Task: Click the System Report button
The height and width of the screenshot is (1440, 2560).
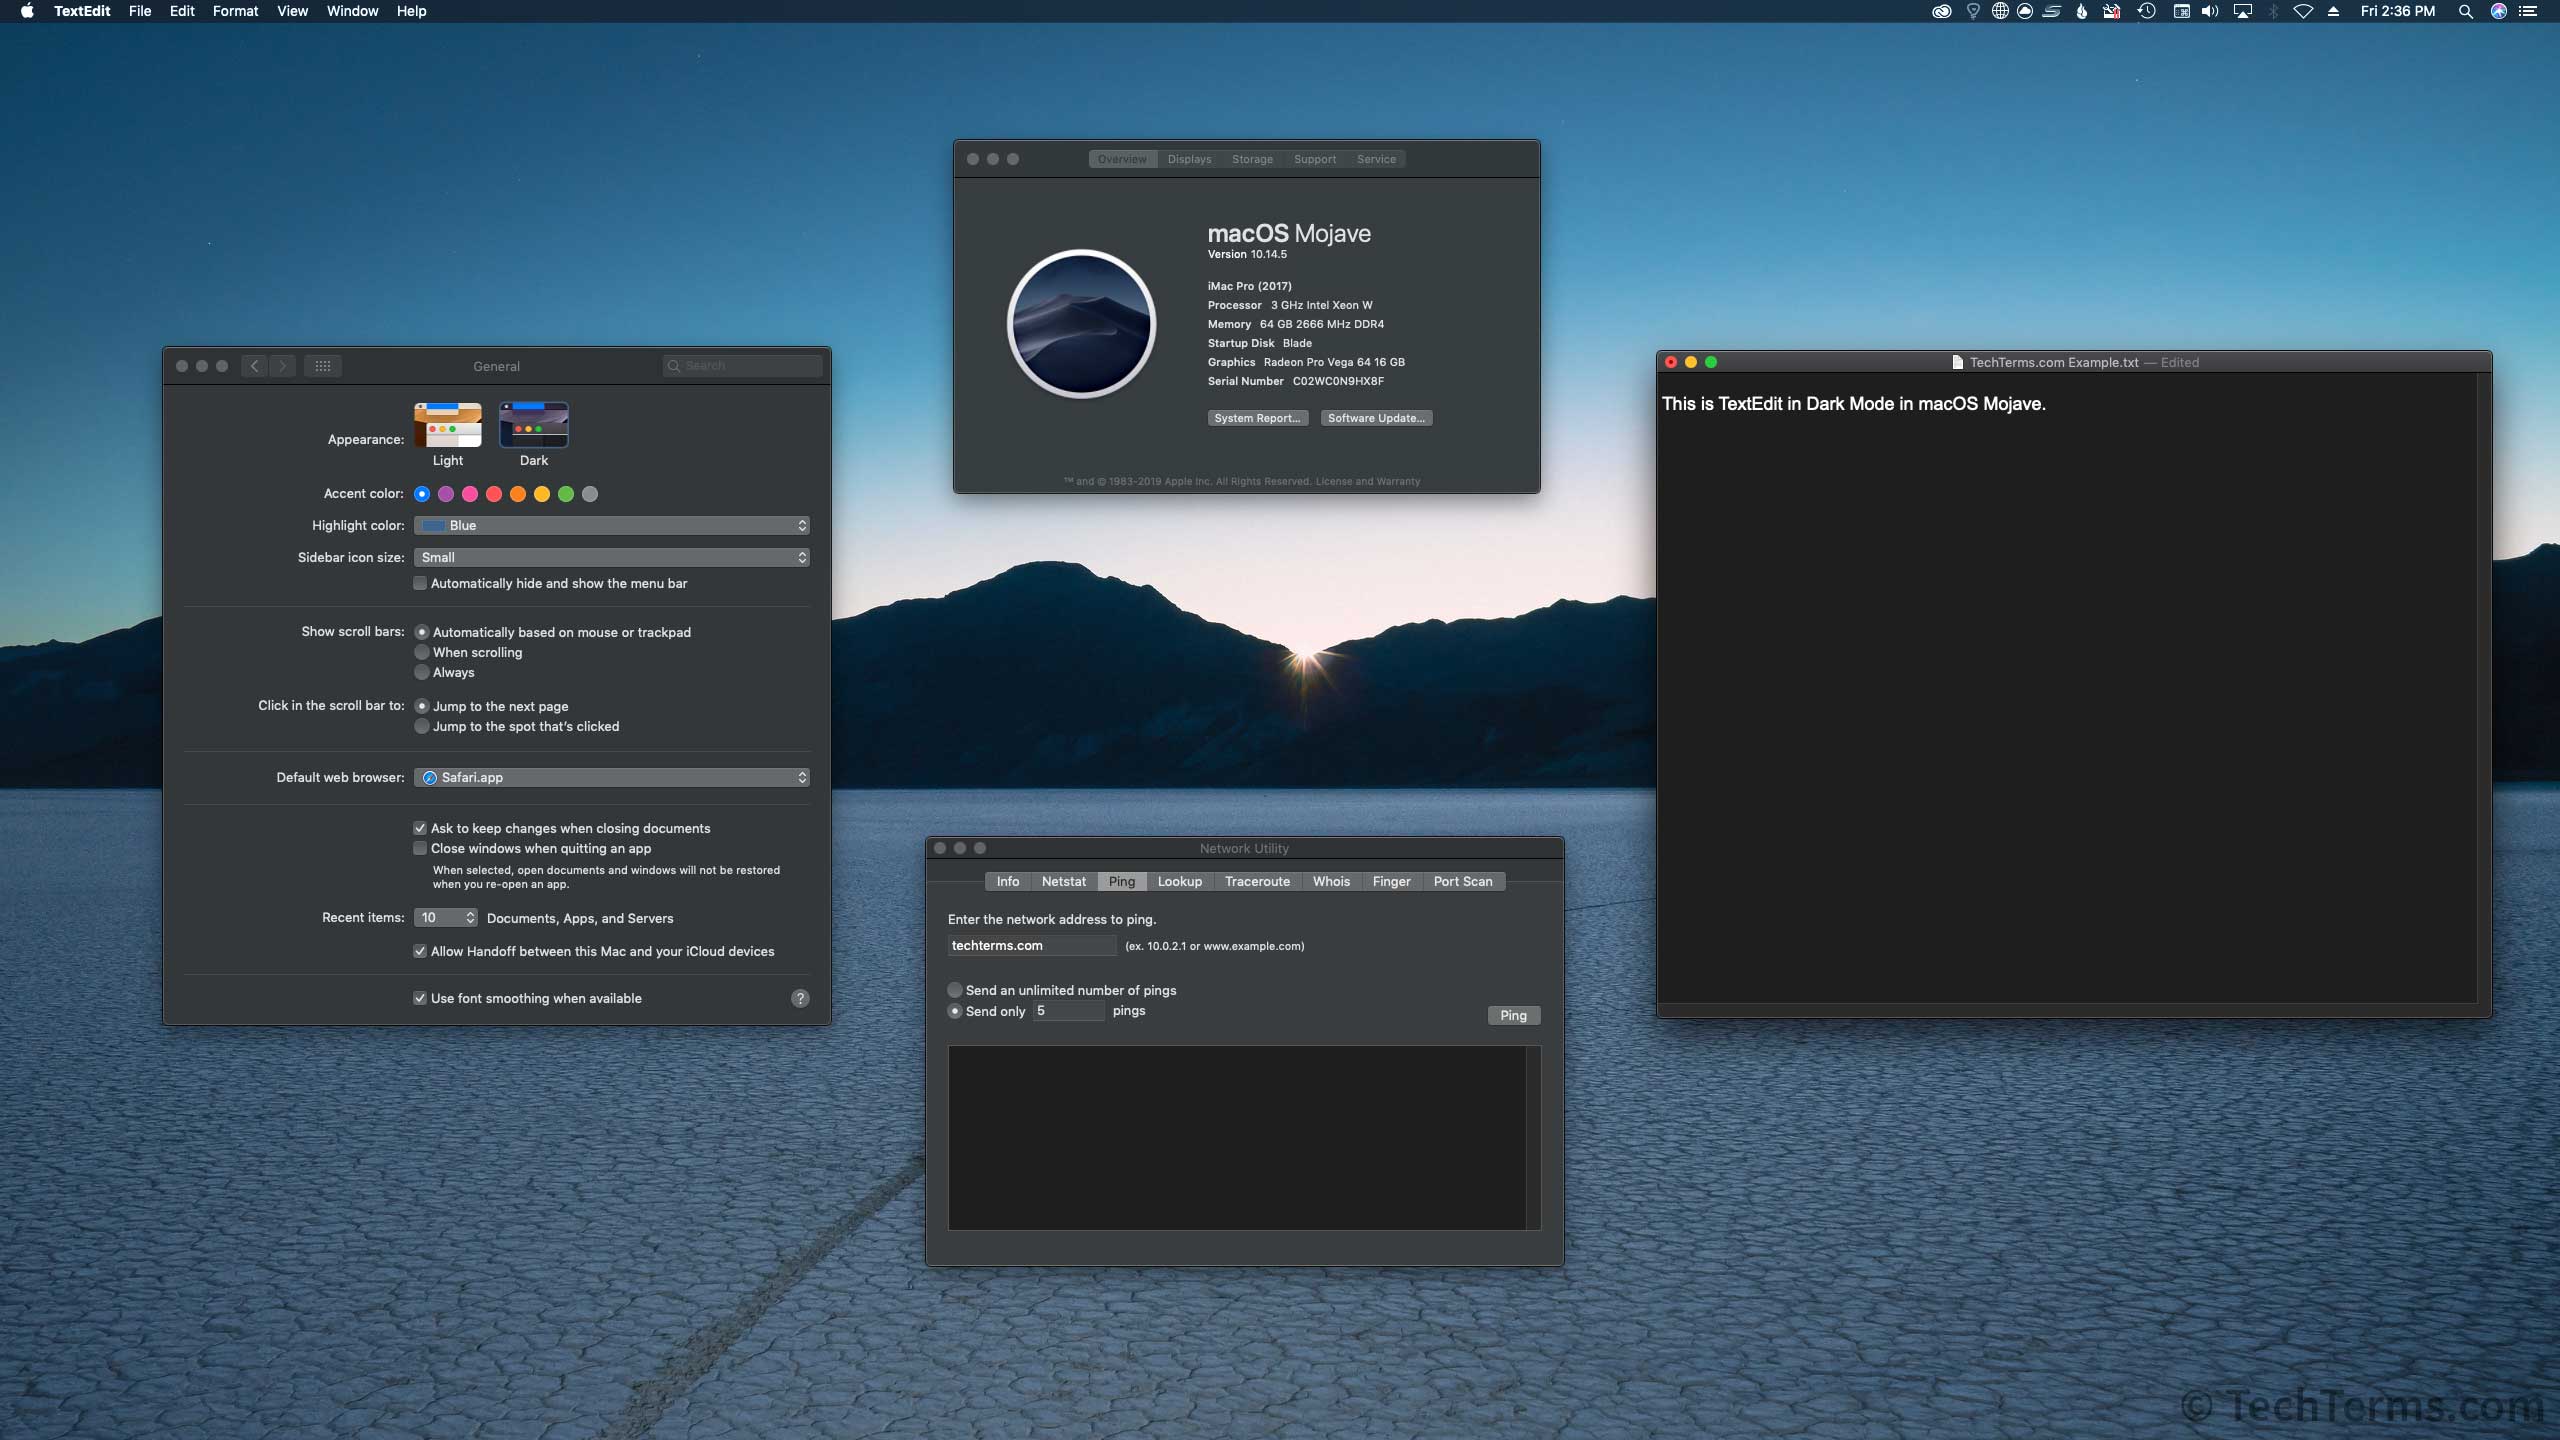Action: [x=1257, y=418]
